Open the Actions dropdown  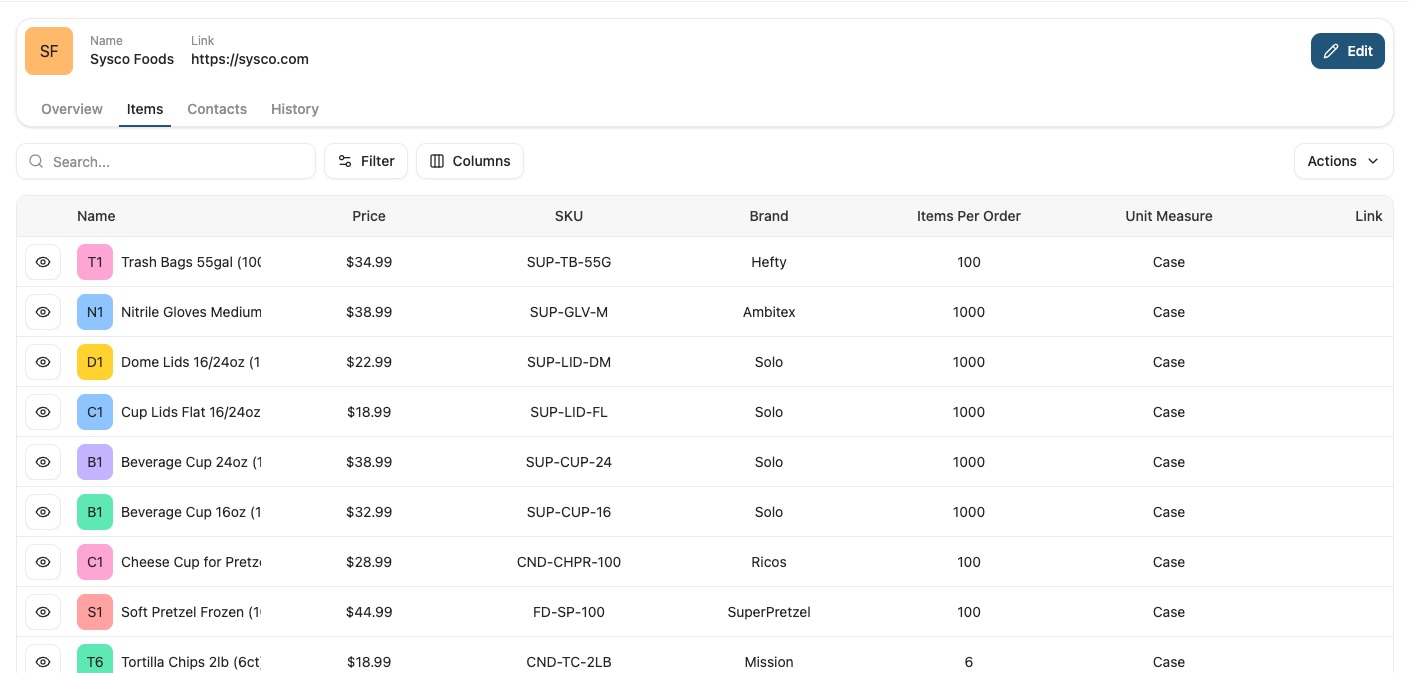1343,161
